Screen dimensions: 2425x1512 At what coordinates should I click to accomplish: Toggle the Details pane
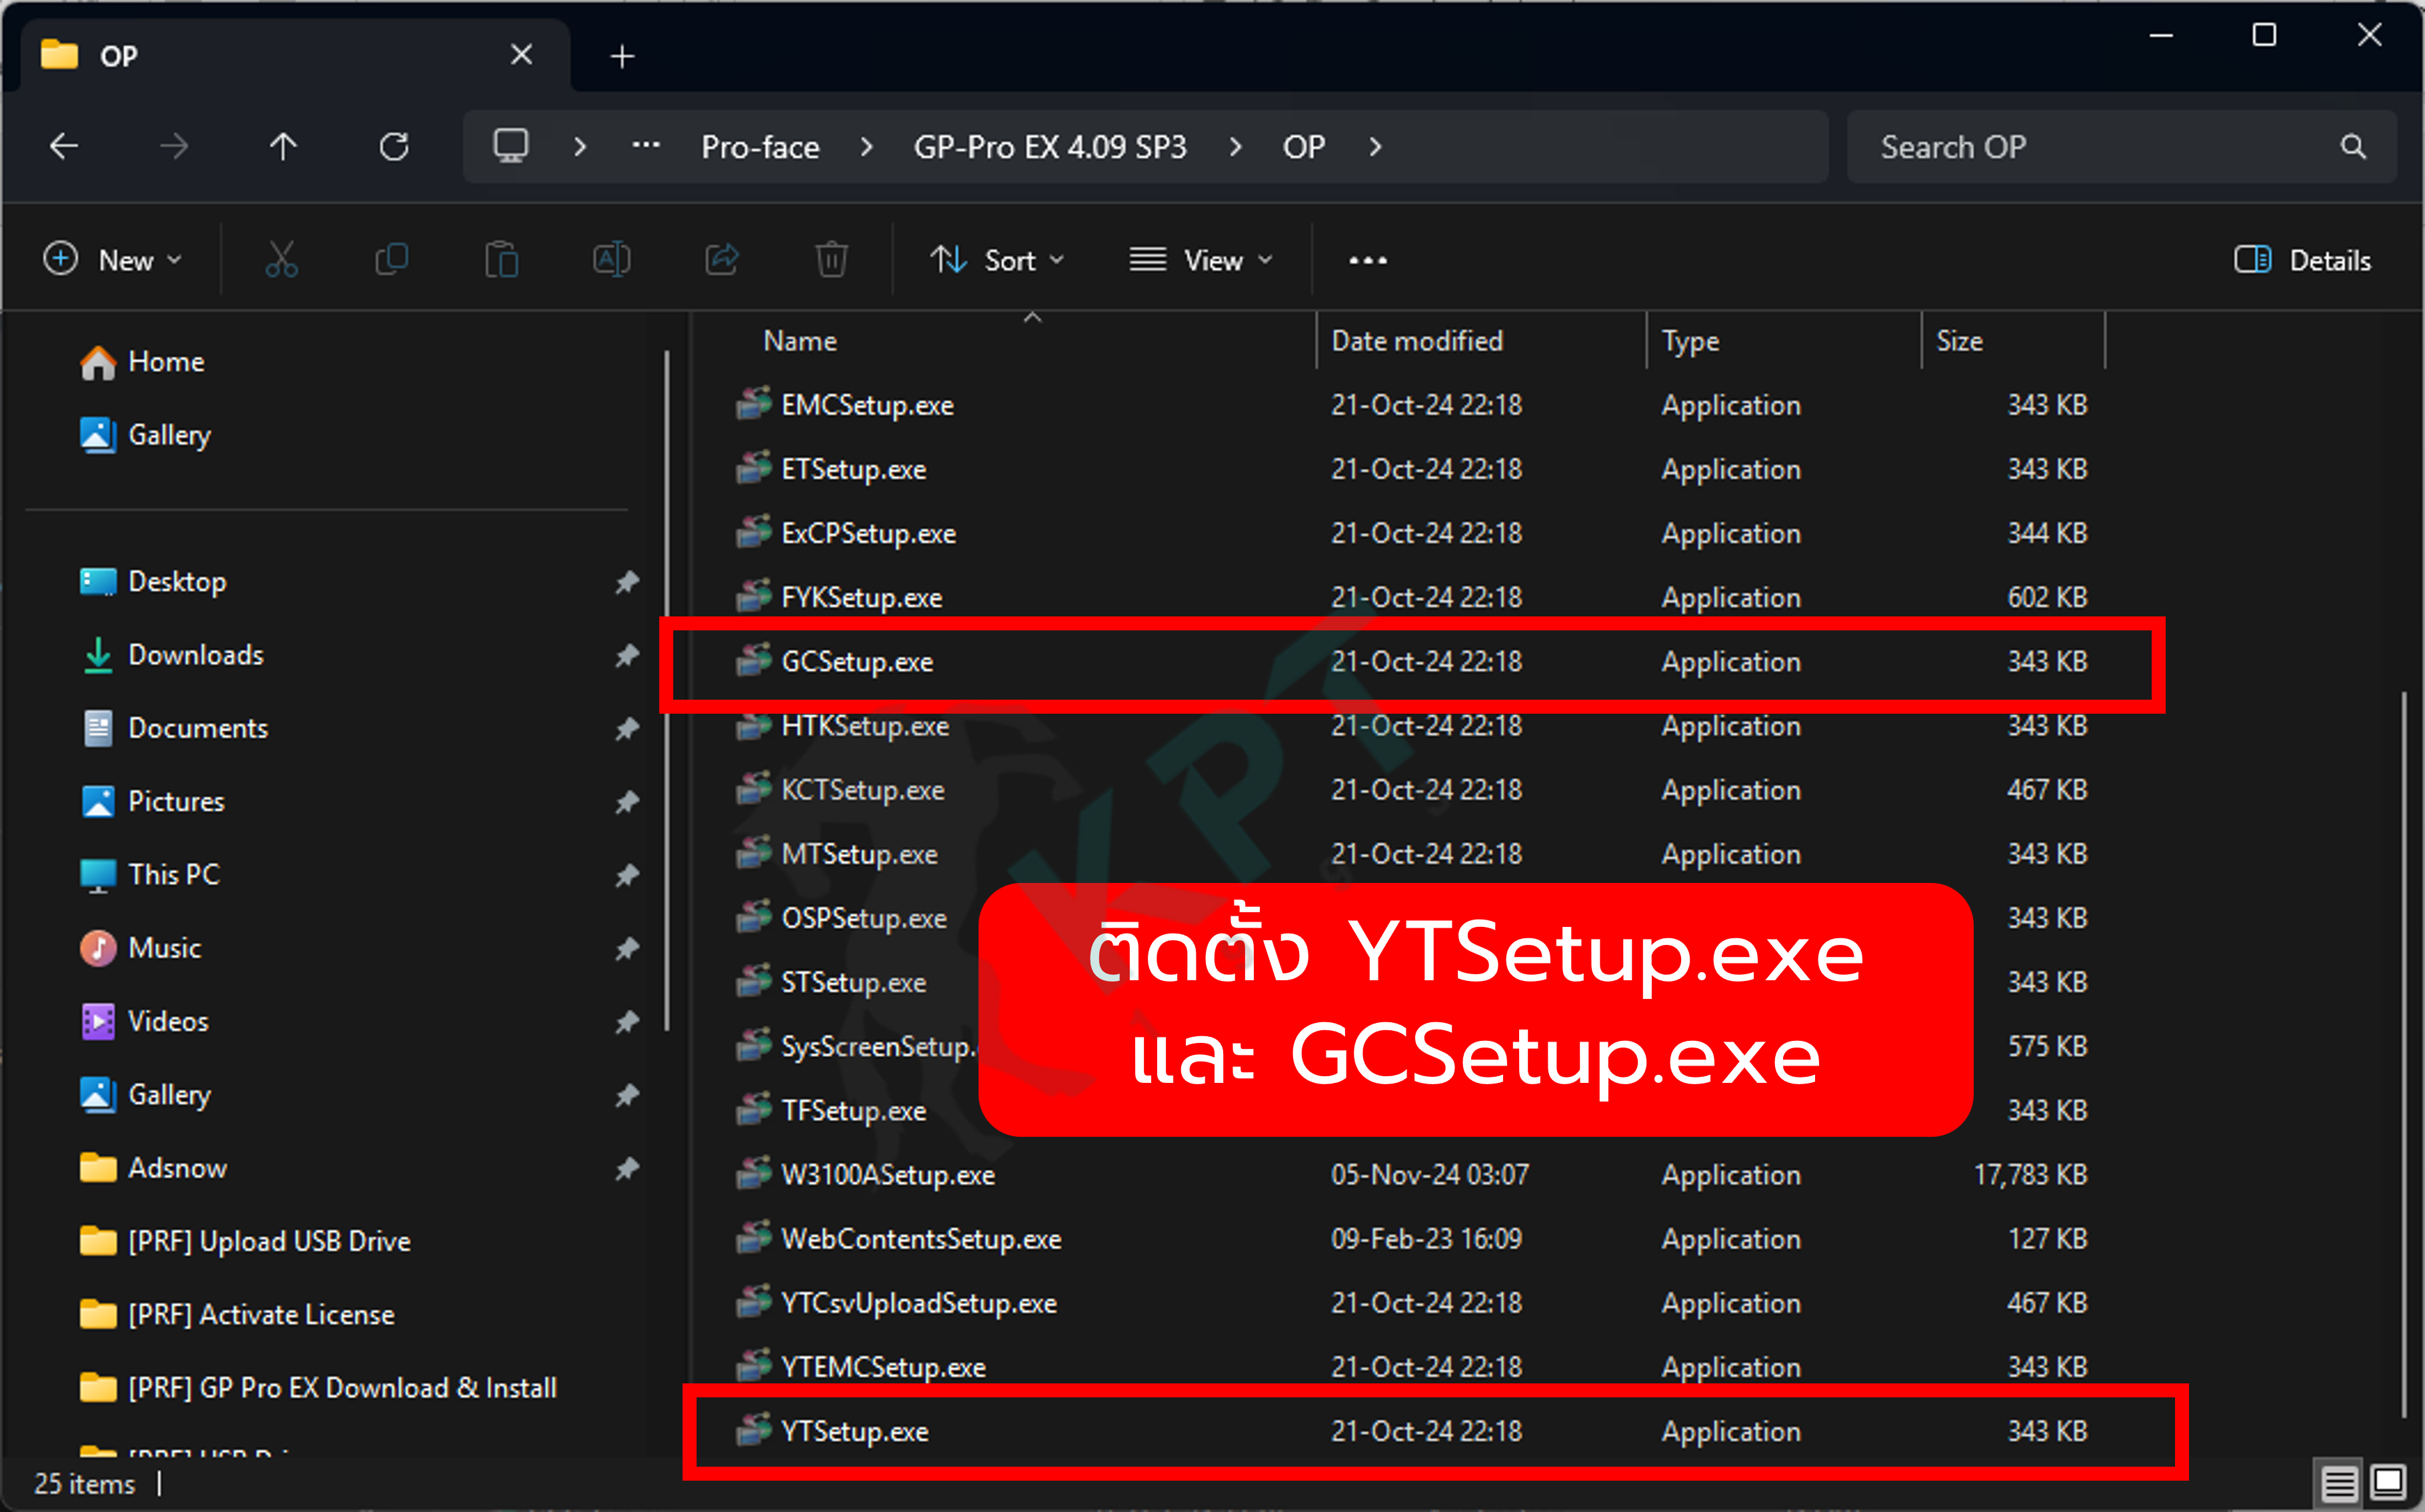[2302, 260]
